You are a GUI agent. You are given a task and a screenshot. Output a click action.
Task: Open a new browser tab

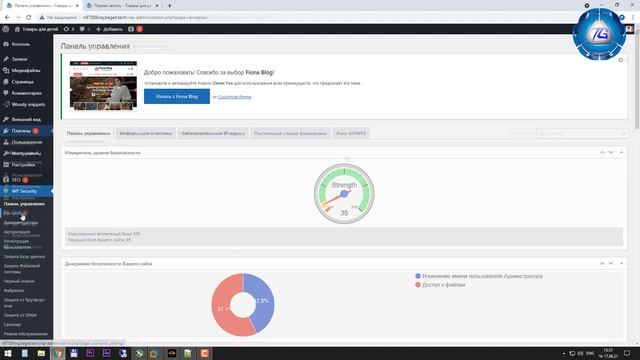[x=169, y=6]
